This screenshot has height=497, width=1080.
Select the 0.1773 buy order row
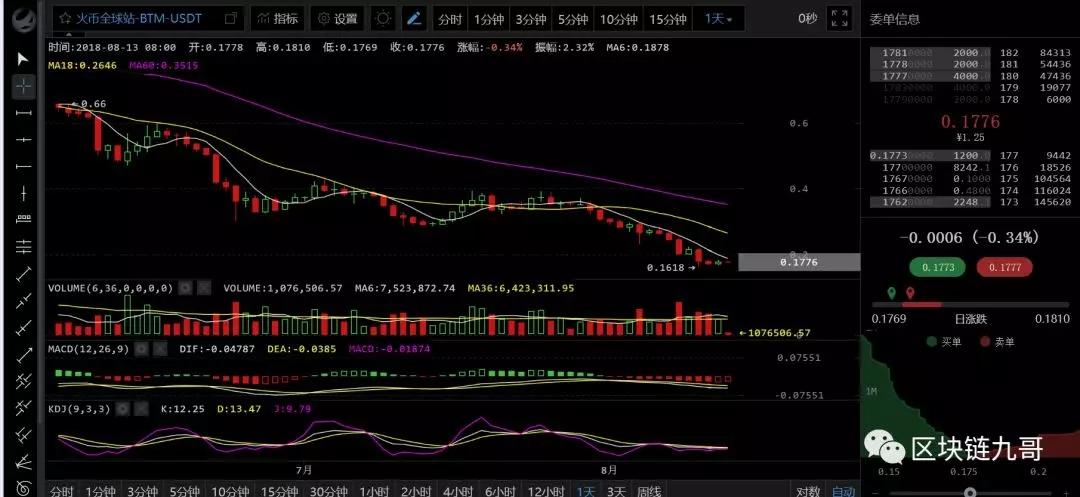[970, 156]
